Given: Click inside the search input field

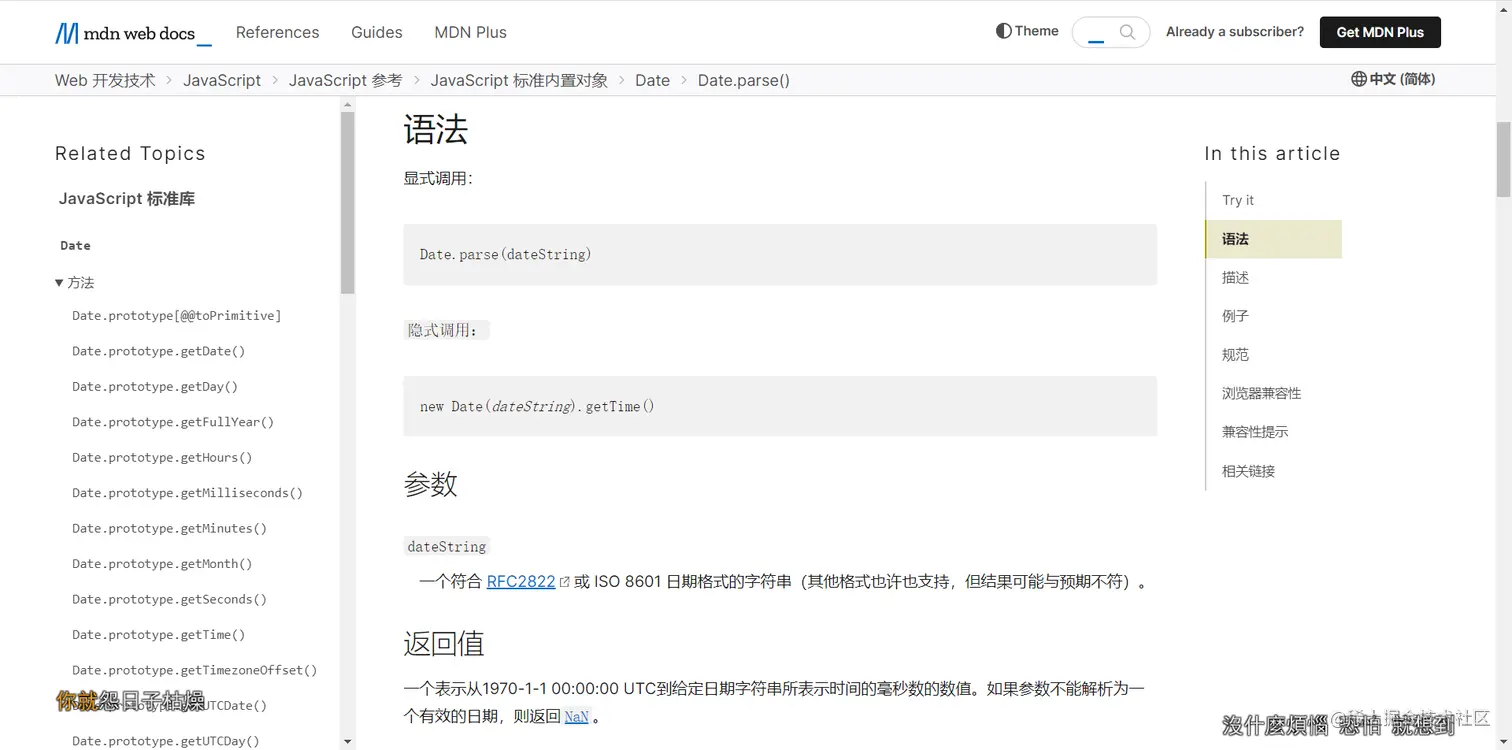Looking at the screenshot, I should 1100,31.
